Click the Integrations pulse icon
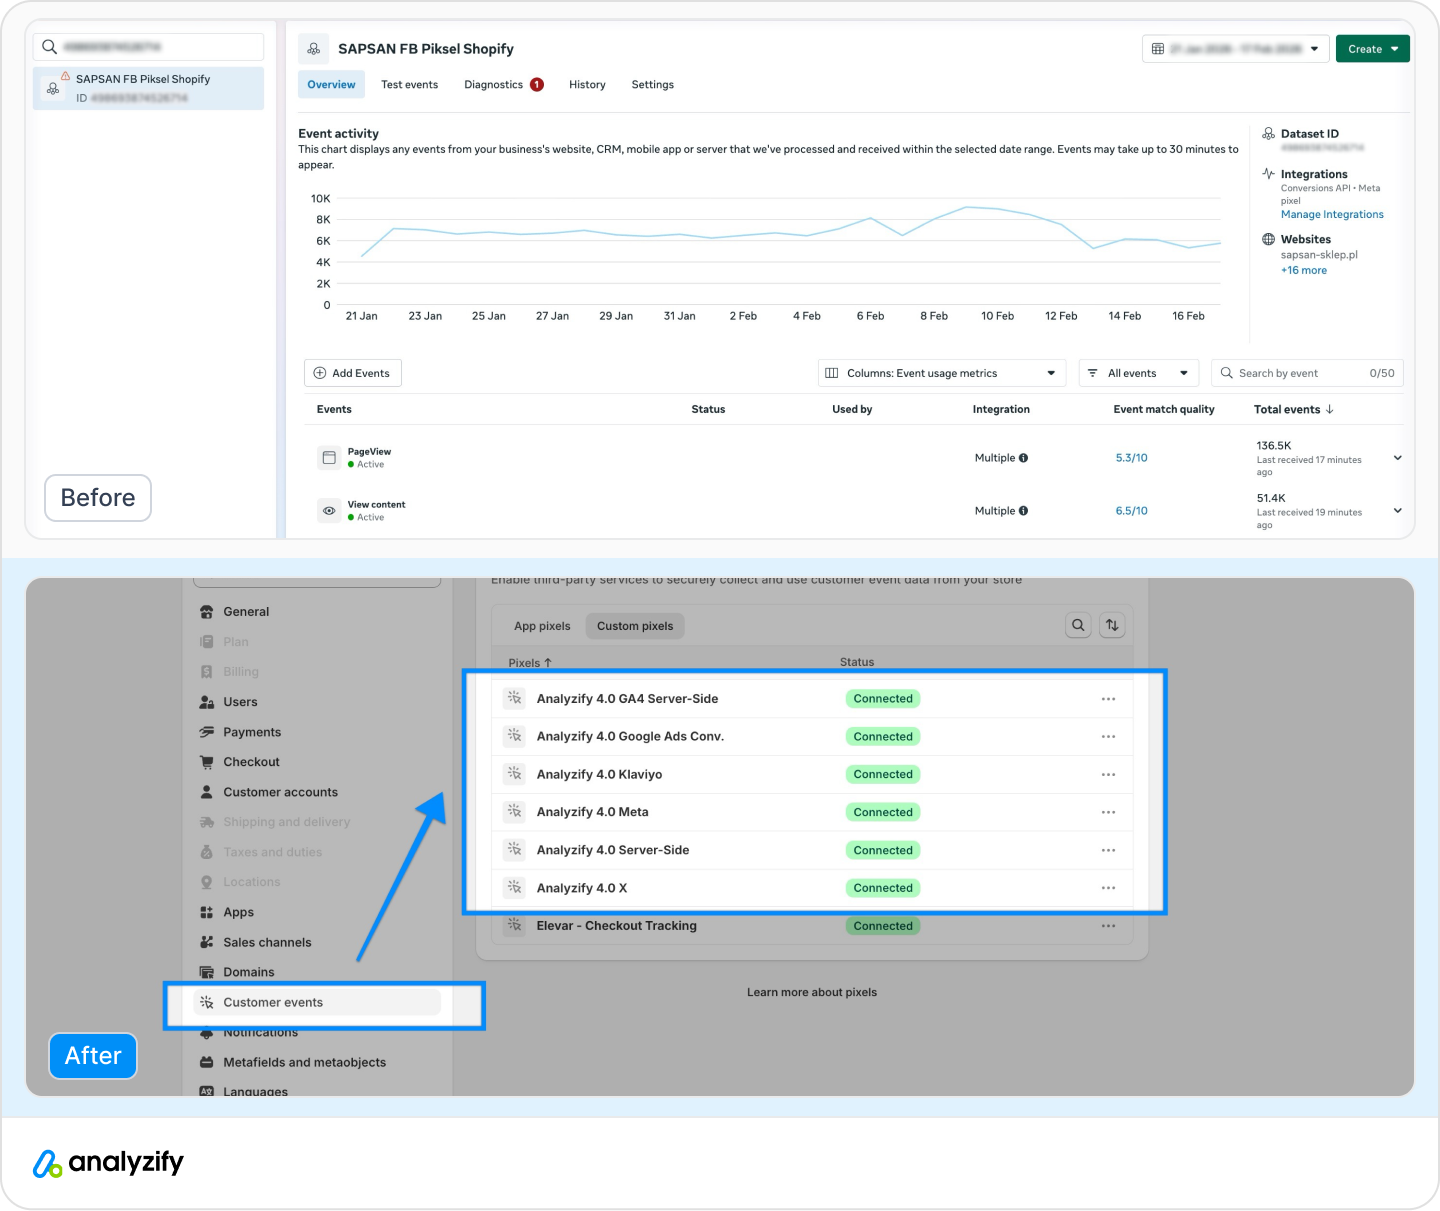This screenshot has width=1440, height=1211. coord(1268,174)
